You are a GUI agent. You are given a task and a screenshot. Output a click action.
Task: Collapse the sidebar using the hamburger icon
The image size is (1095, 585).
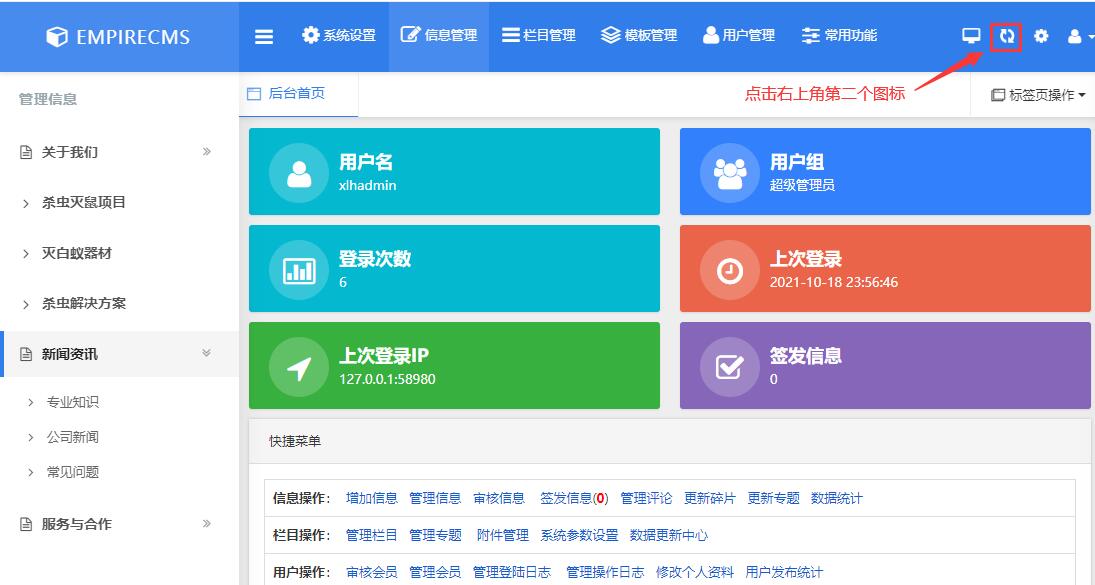[x=263, y=35]
